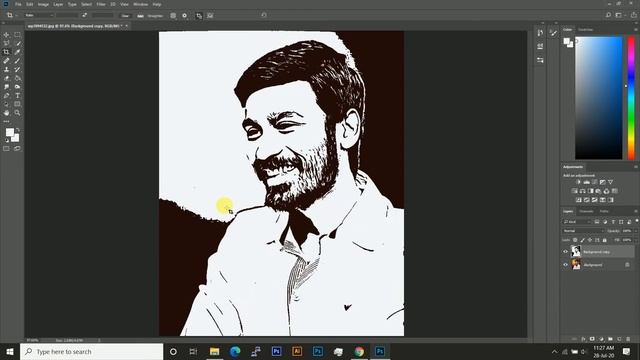
Task: Toggle lock image pixels brush icon
Action: (582, 240)
